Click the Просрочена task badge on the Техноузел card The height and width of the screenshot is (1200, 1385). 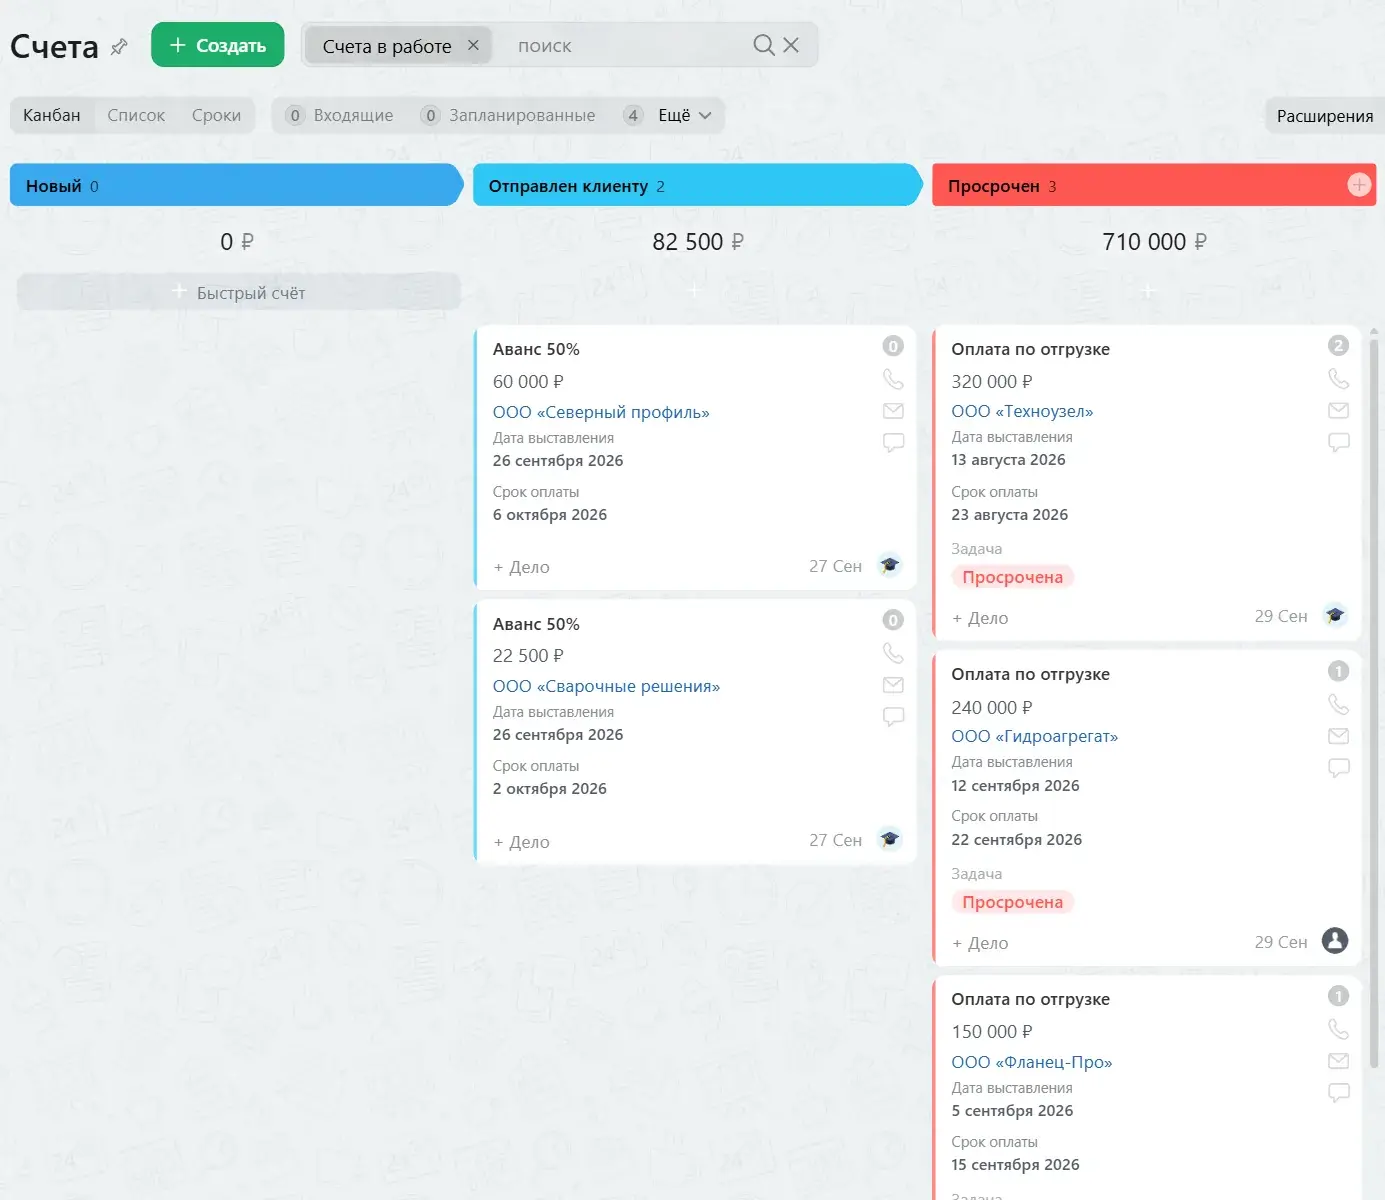[x=1012, y=577]
